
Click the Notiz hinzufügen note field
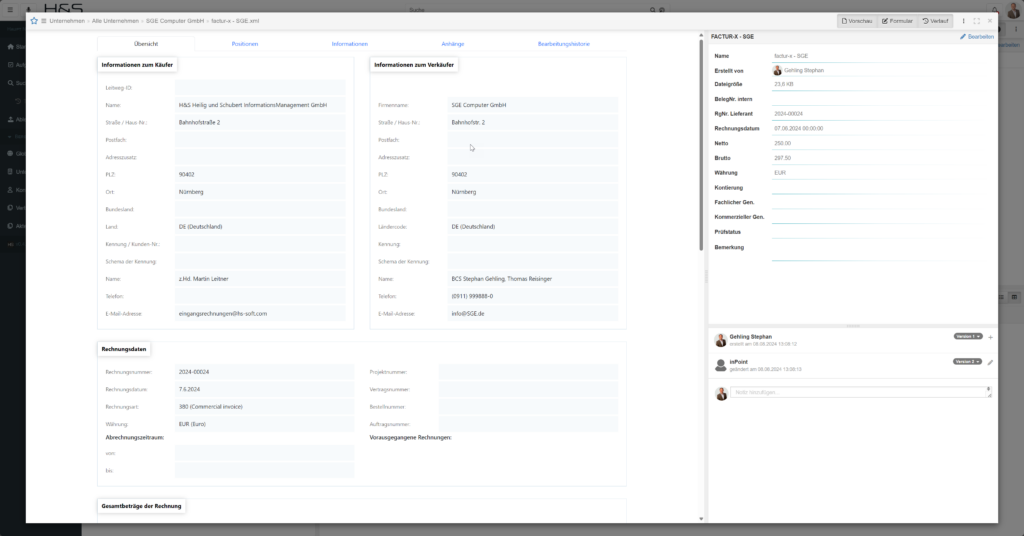[x=861, y=392]
